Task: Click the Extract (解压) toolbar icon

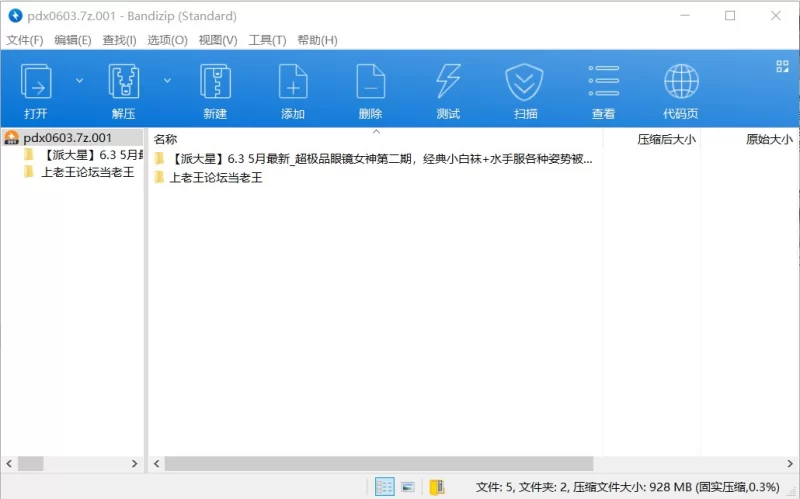Action: 123,82
